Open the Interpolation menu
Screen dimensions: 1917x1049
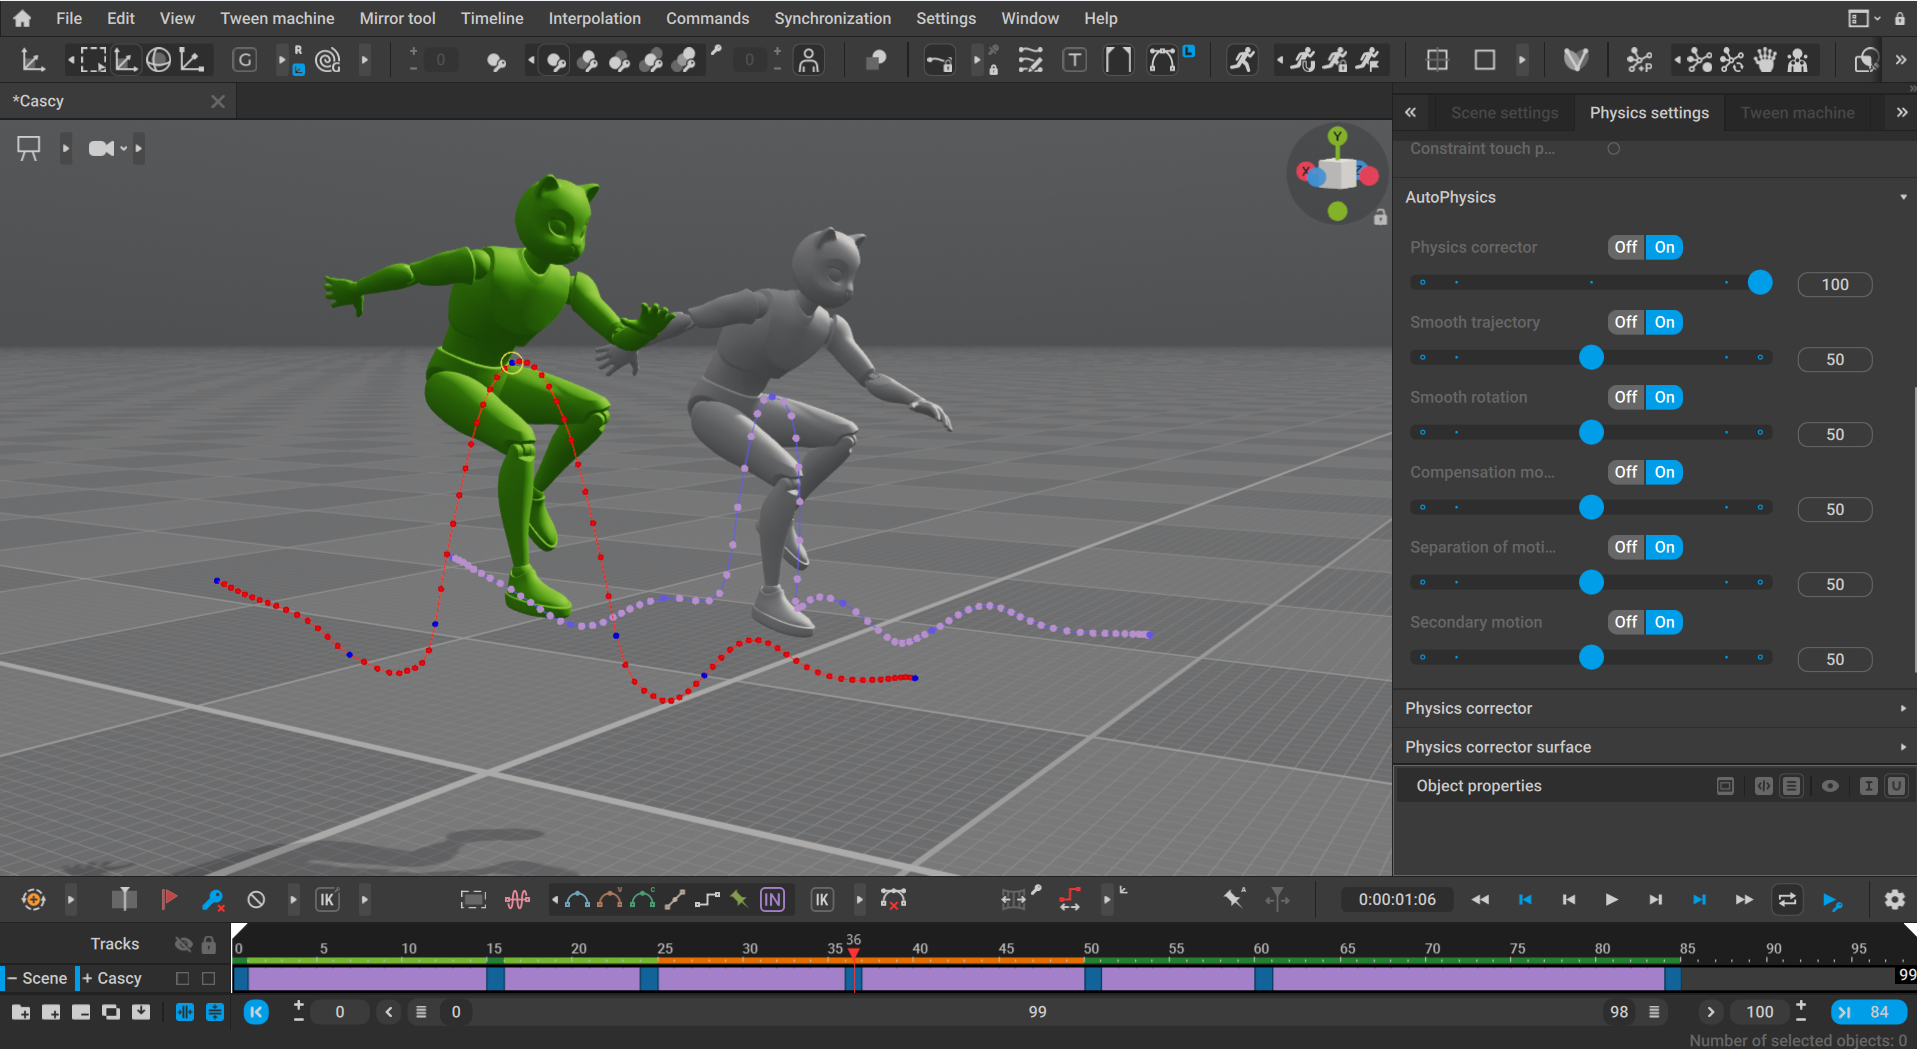(594, 18)
